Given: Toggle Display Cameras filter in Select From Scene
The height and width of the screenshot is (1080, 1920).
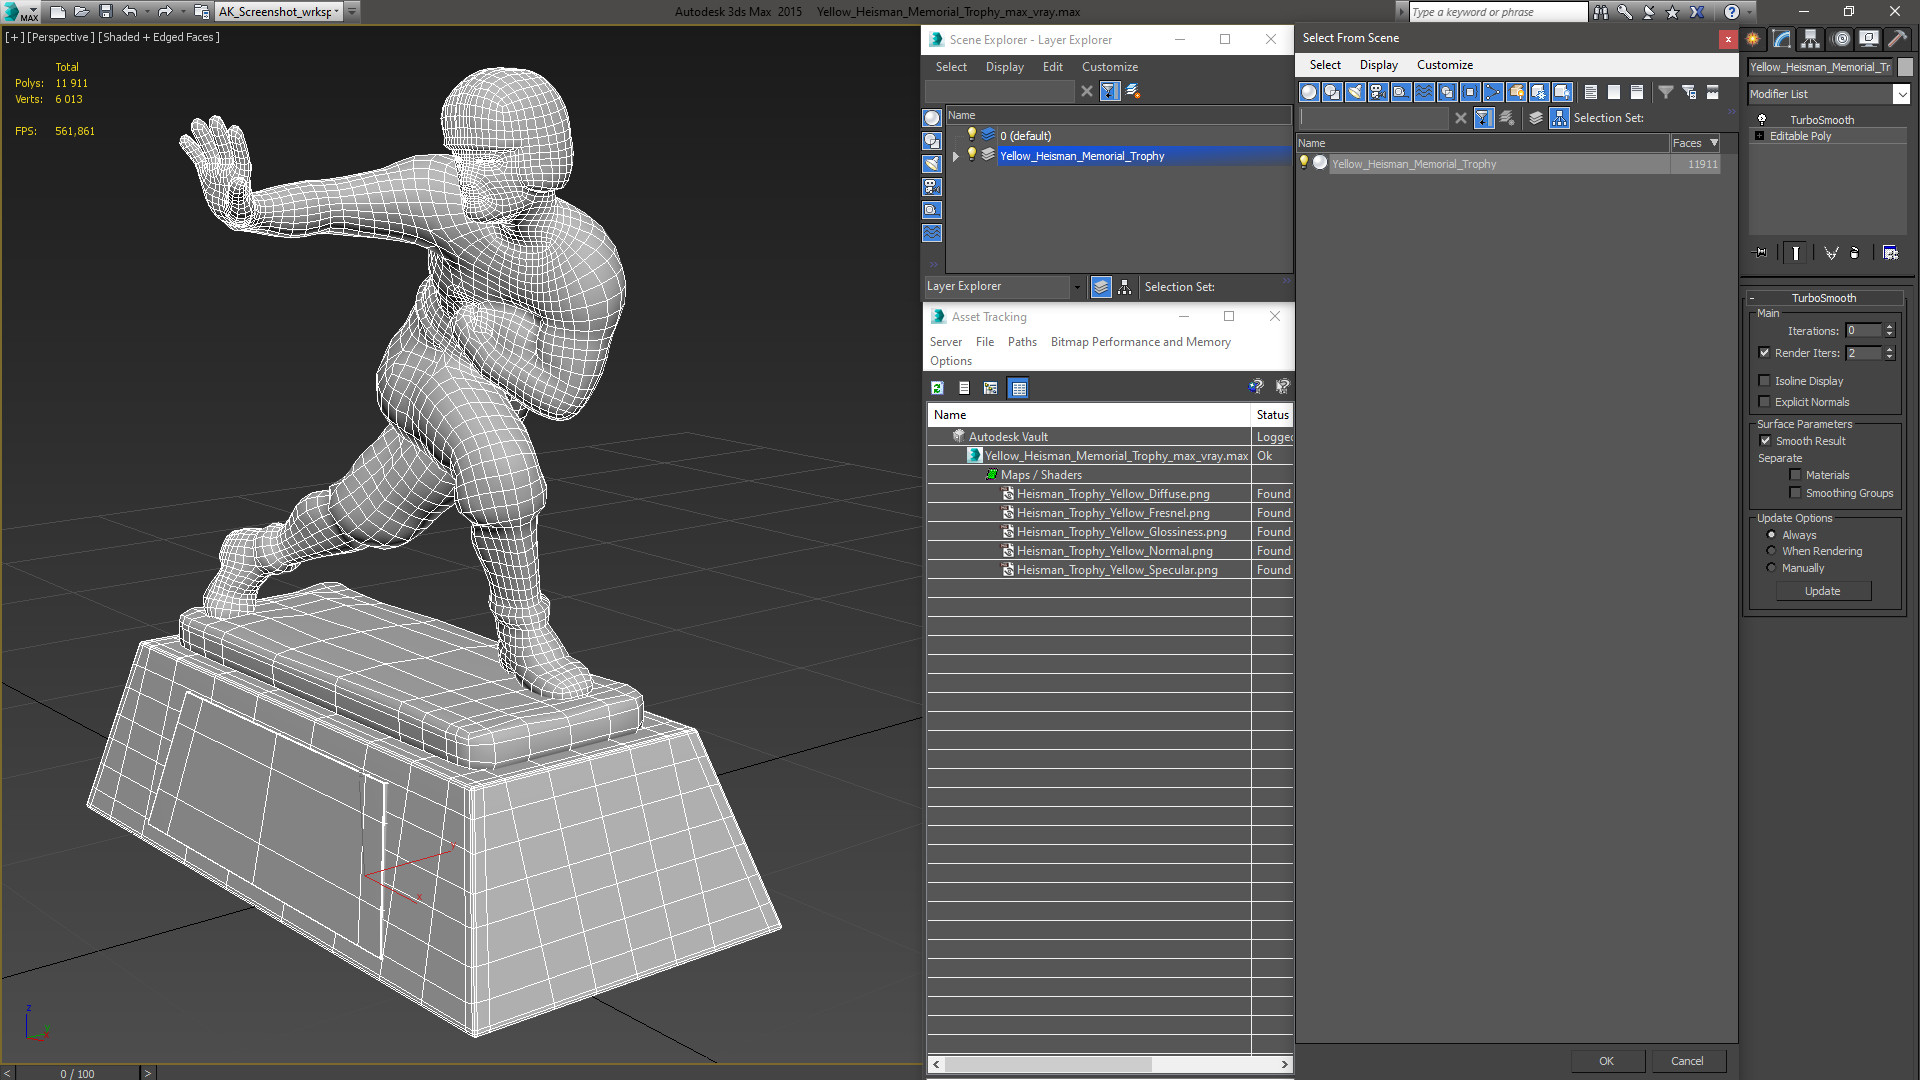Looking at the screenshot, I should click(1378, 92).
